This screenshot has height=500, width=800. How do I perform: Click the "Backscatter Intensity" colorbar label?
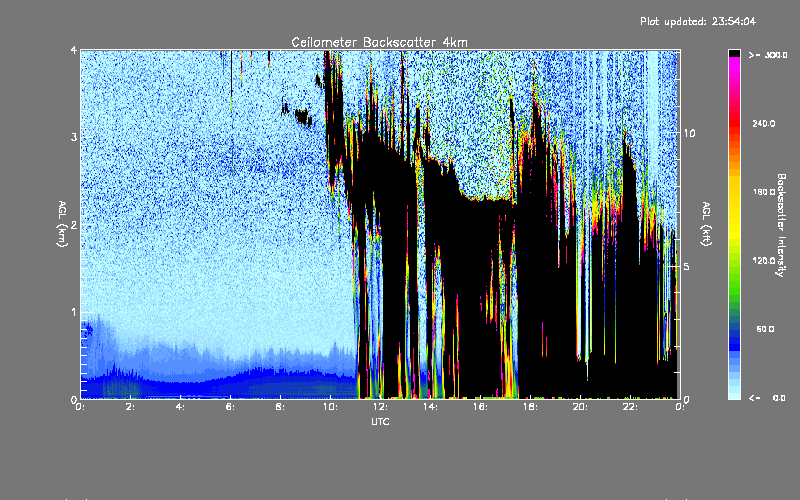click(781, 225)
